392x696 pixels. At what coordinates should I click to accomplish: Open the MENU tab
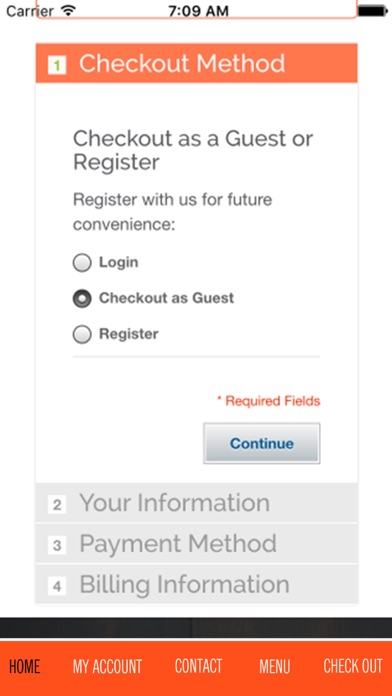click(x=275, y=666)
